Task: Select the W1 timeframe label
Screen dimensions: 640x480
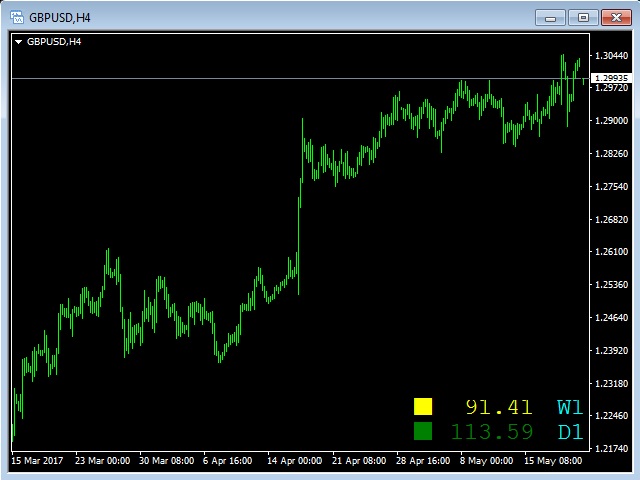Action: pos(570,407)
